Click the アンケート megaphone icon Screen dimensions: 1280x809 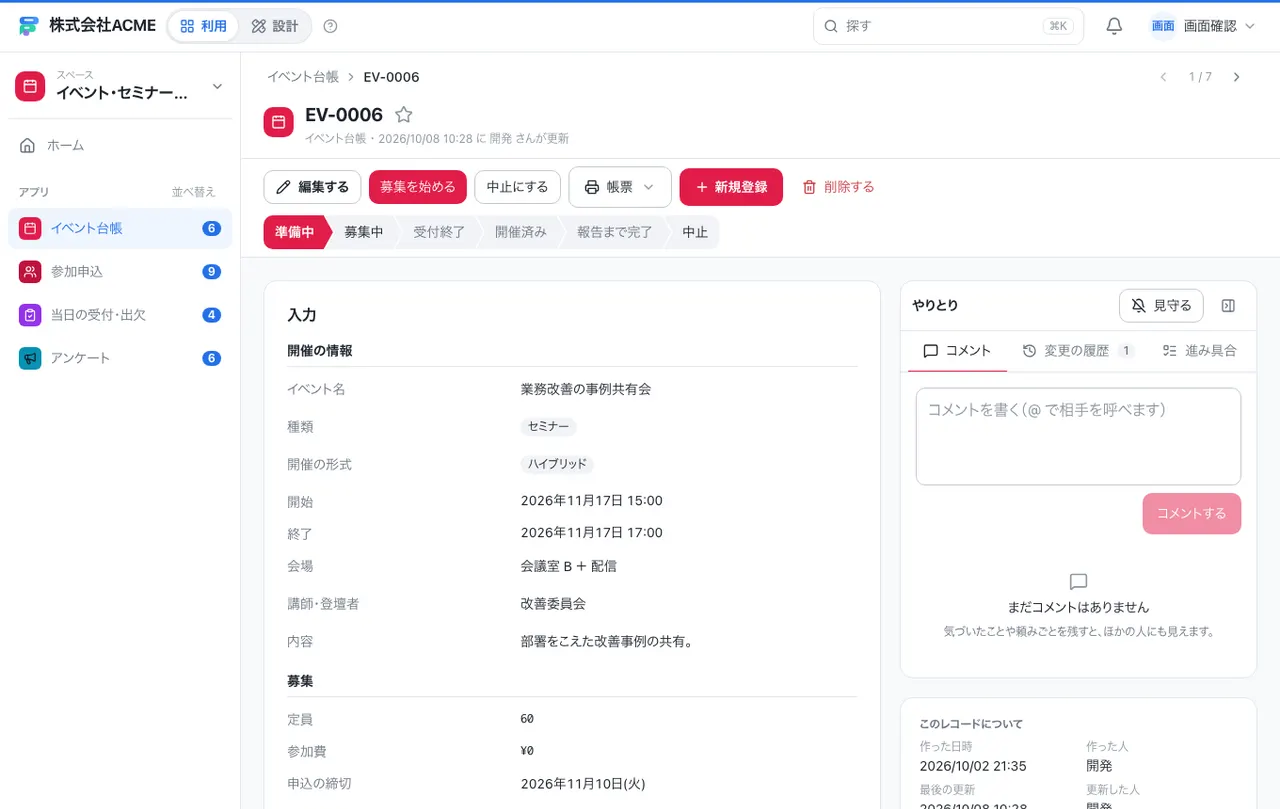[30, 358]
